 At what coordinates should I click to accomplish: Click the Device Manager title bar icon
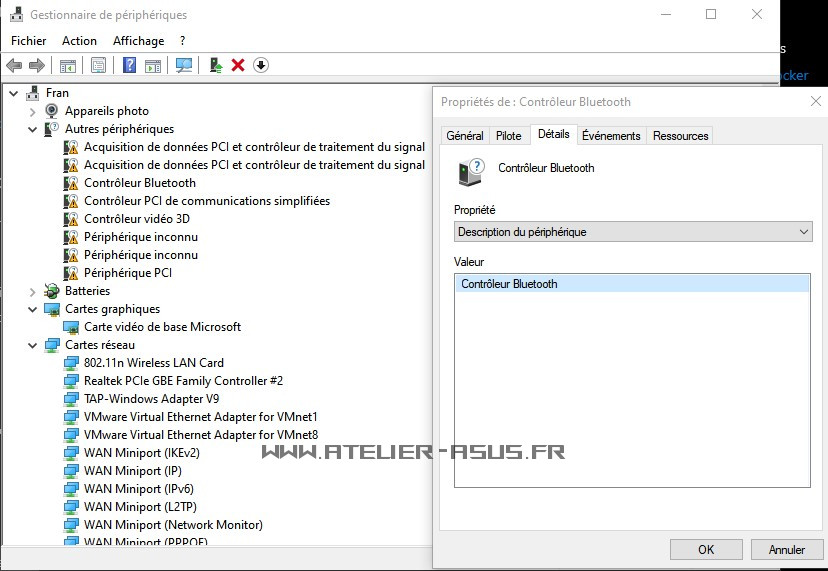(16, 14)
